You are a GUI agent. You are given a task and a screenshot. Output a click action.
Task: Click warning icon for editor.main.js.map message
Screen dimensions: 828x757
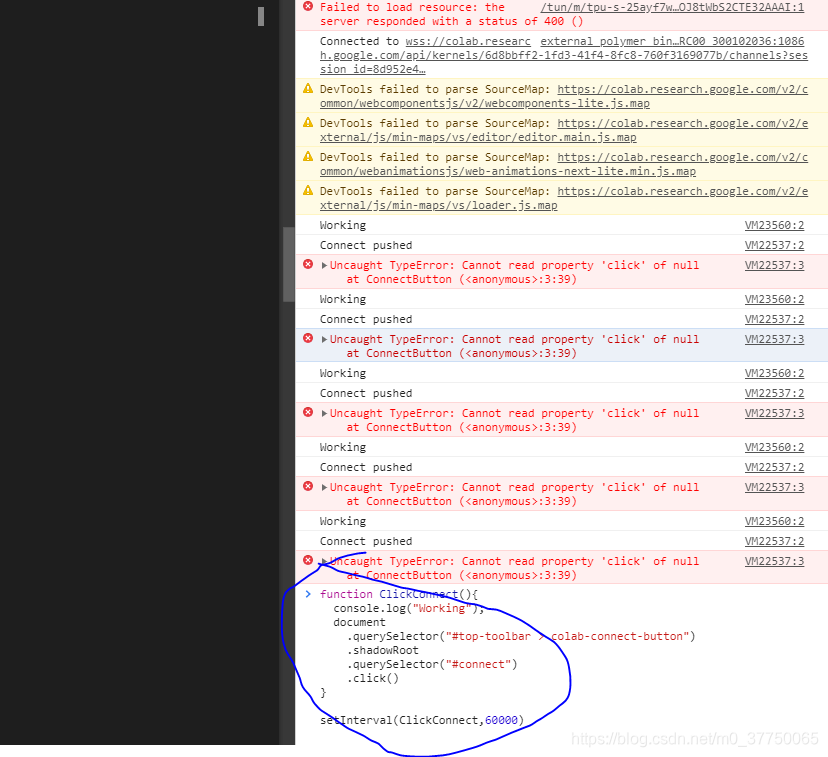pyautogui.click(x=308, y=122)
